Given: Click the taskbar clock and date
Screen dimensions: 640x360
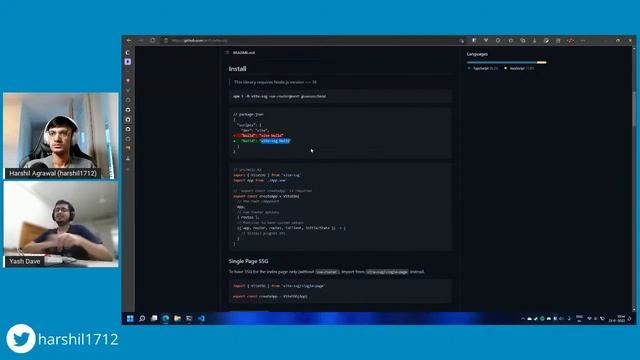Looking at the screenshot, I should [617, 318].
